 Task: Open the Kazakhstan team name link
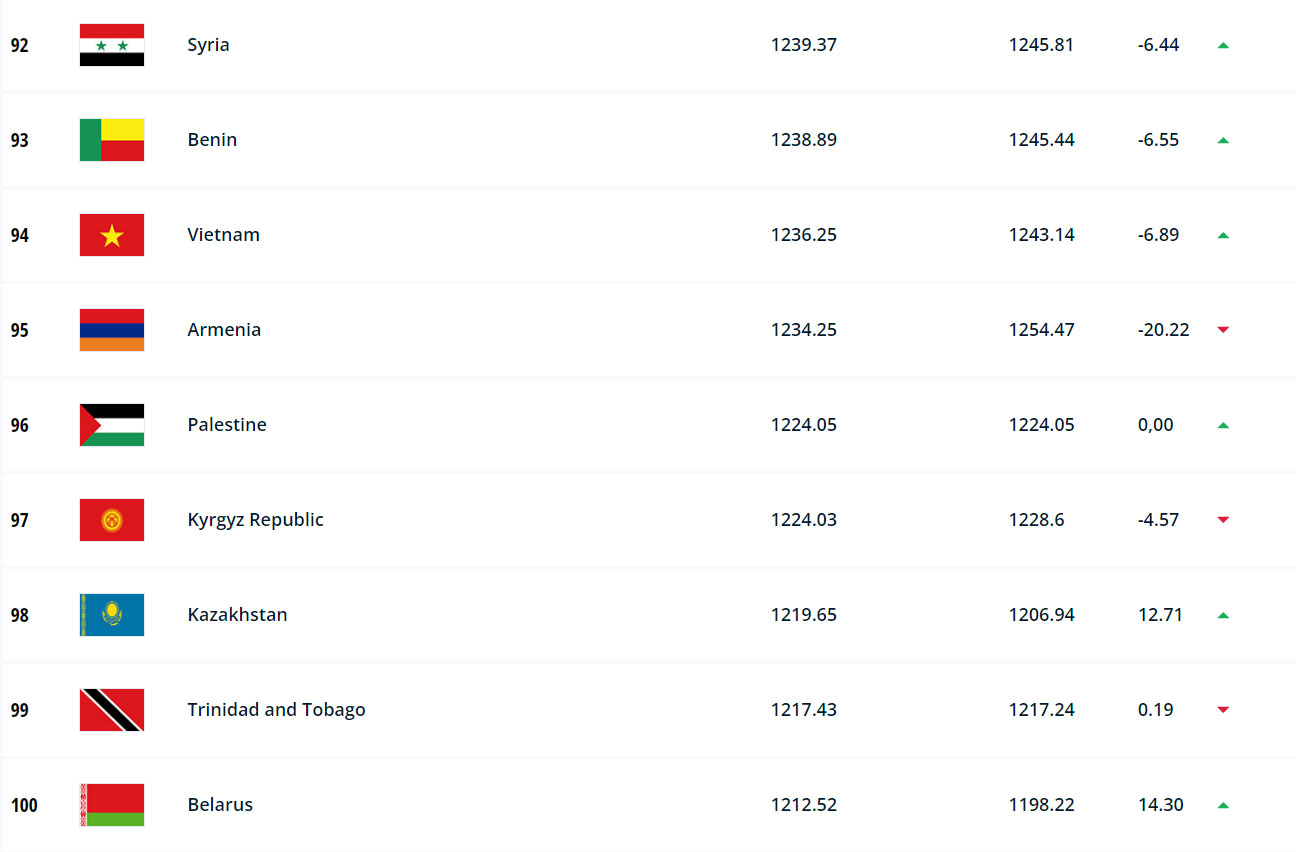(x=237, y=615)
